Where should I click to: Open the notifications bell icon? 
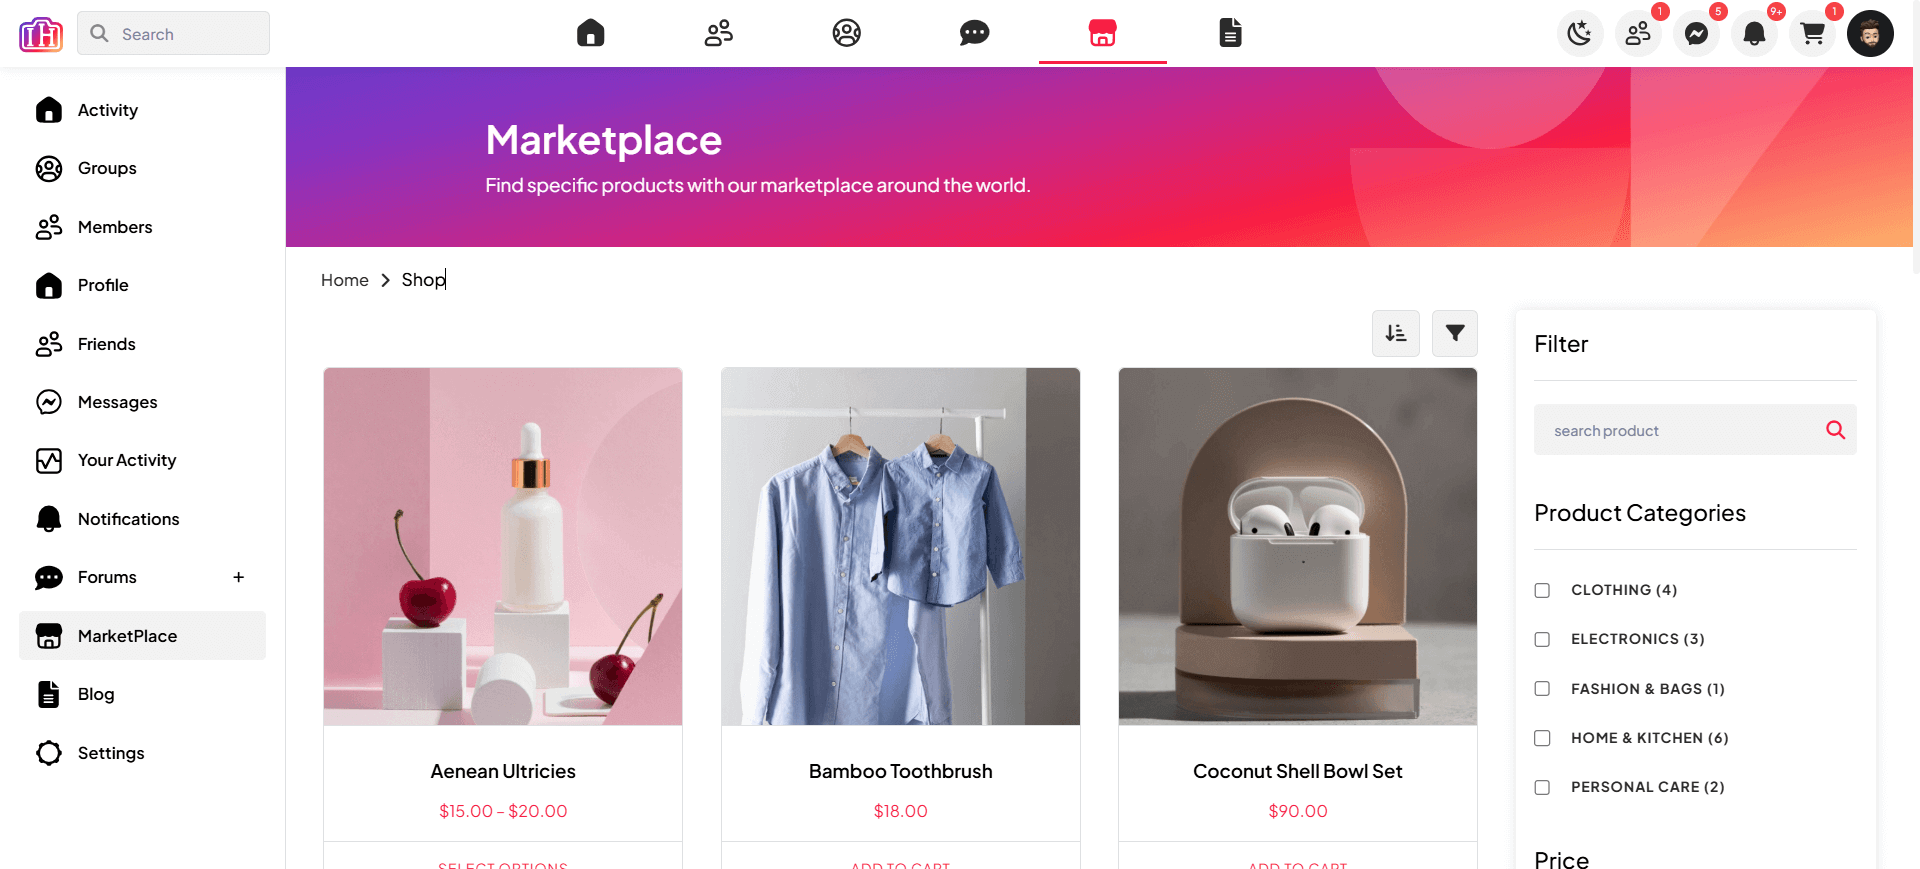click(1754, 34)
